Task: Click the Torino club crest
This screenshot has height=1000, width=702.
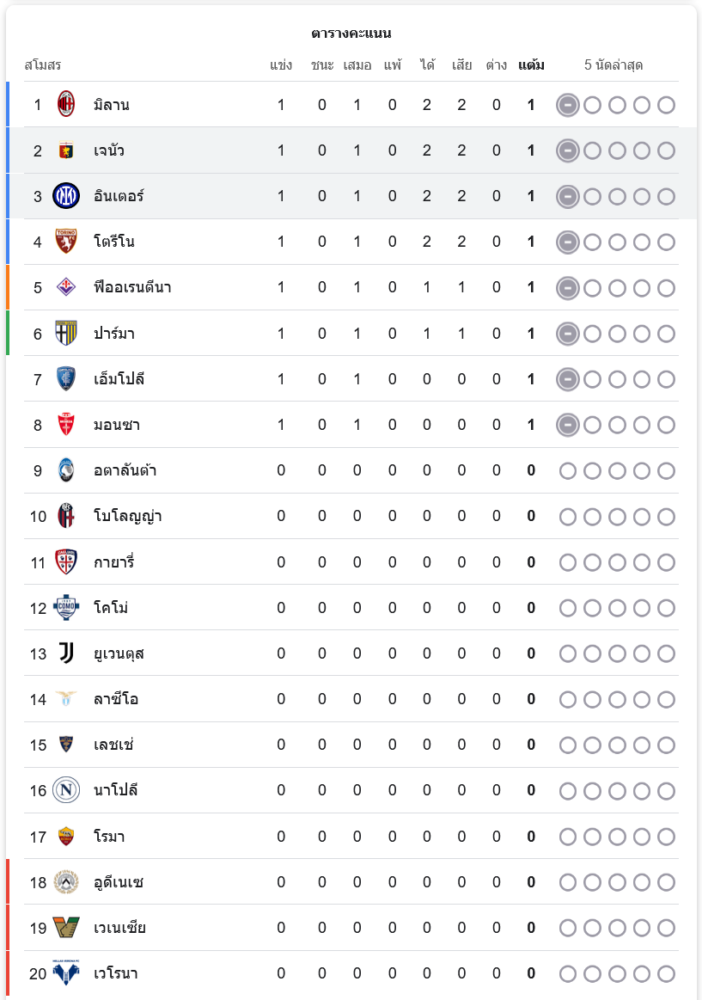Action: pyautogui.click(x=66, y=242)
